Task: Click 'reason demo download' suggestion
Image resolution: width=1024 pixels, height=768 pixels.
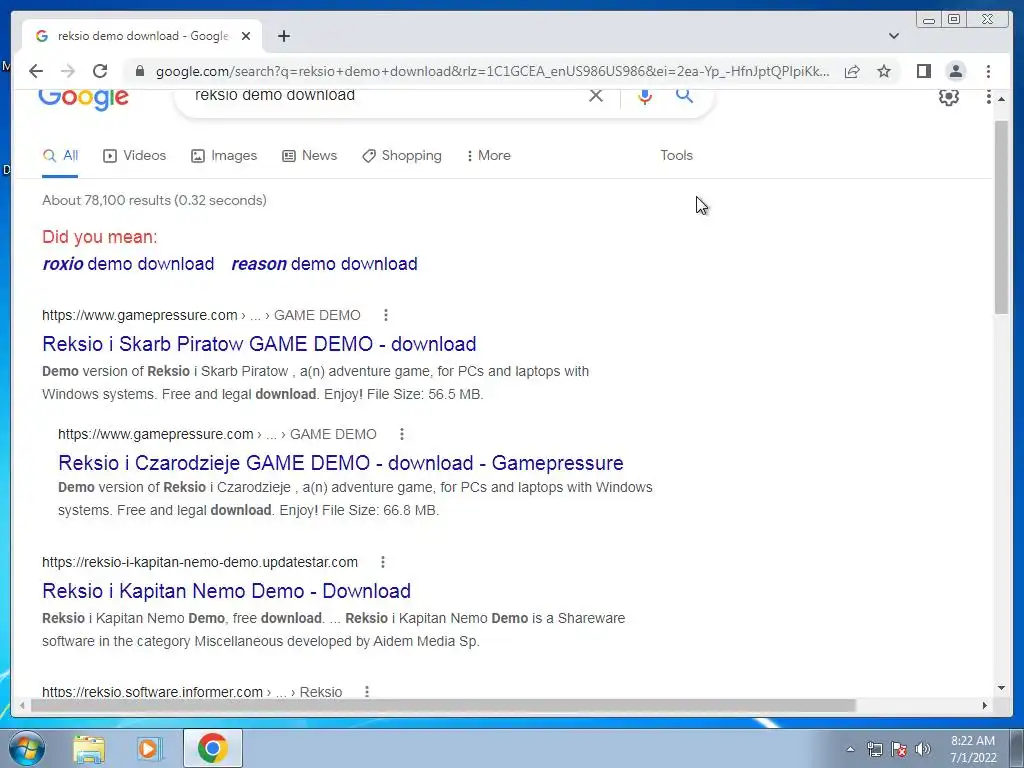Action: 325,264
